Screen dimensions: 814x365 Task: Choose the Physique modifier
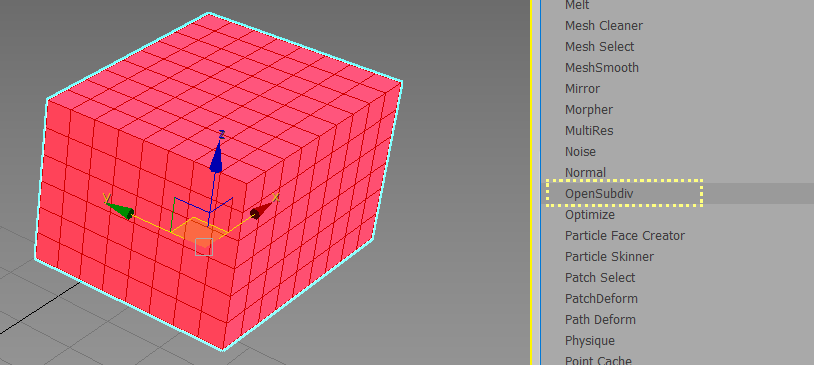pos(677,341)
